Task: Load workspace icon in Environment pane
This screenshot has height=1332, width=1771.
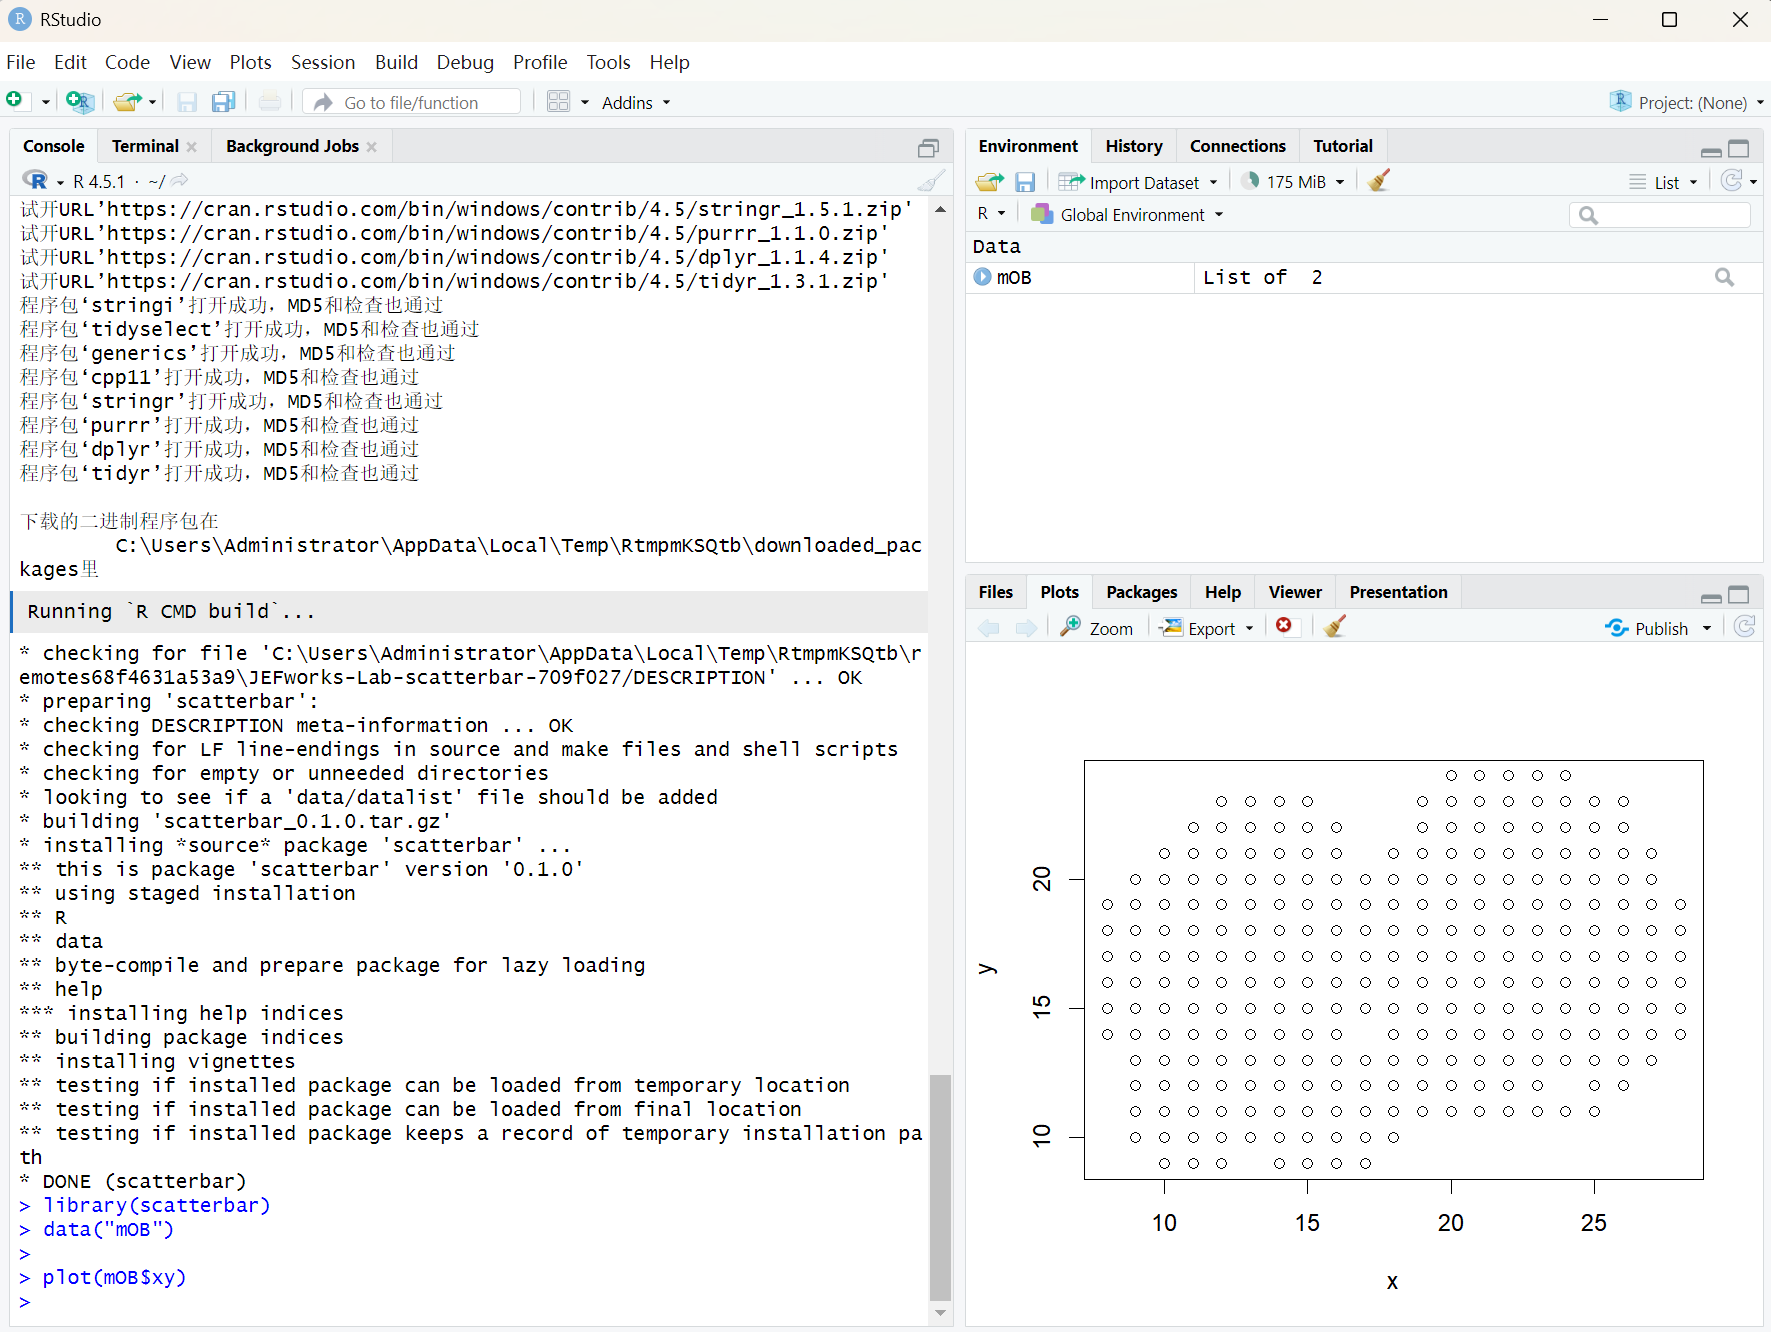Action: point(990,181)
